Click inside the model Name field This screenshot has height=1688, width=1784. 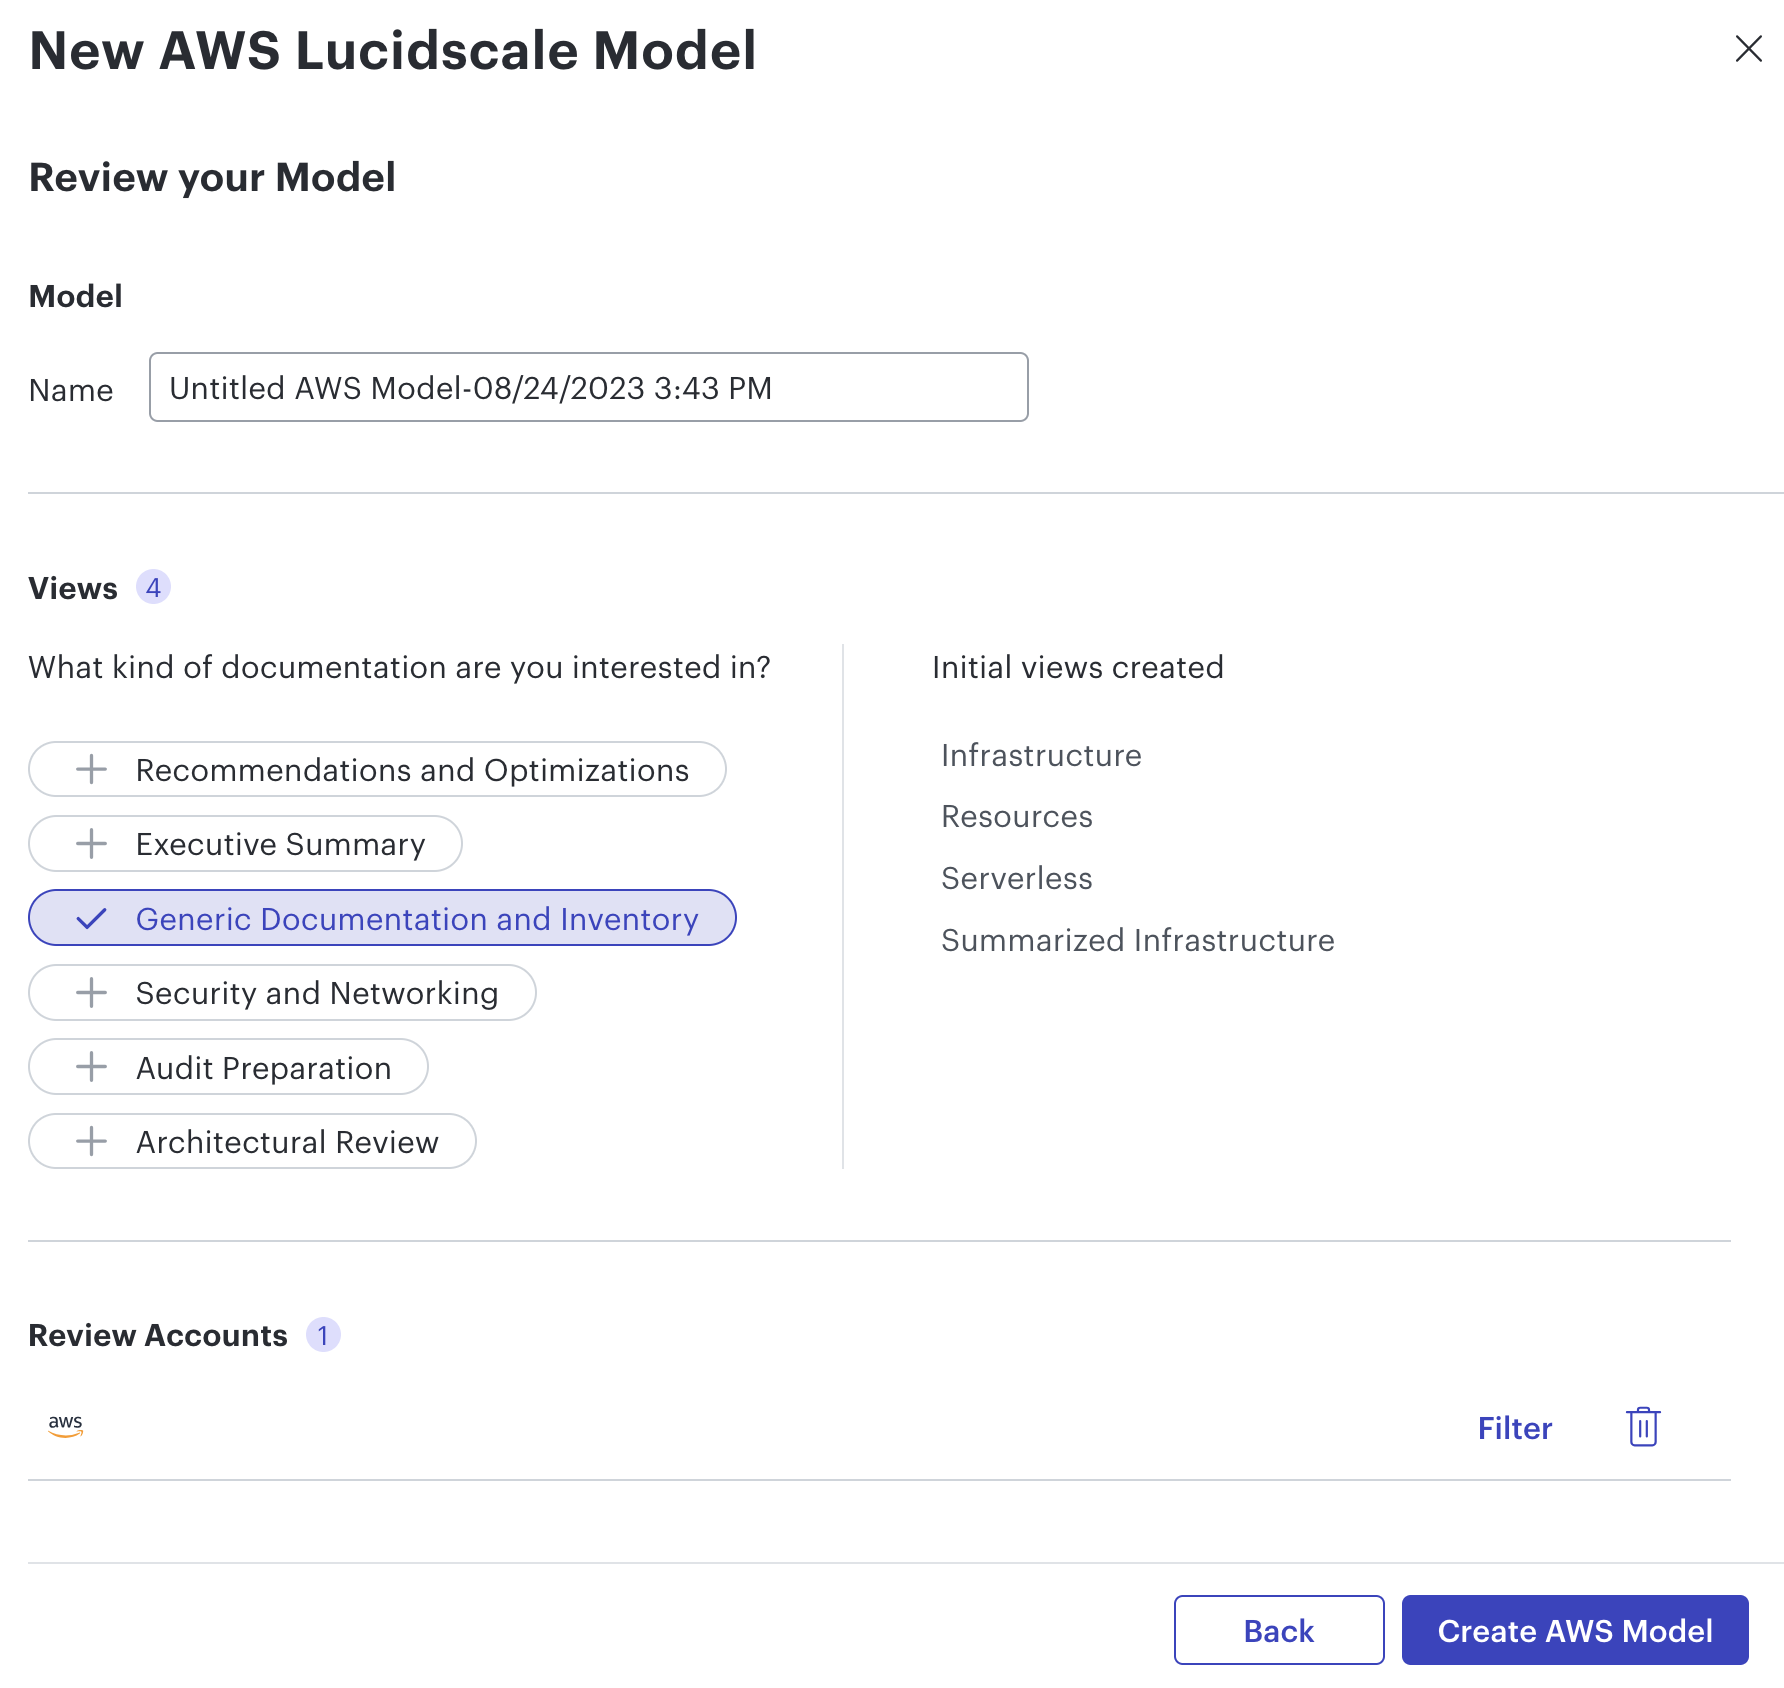588,387
